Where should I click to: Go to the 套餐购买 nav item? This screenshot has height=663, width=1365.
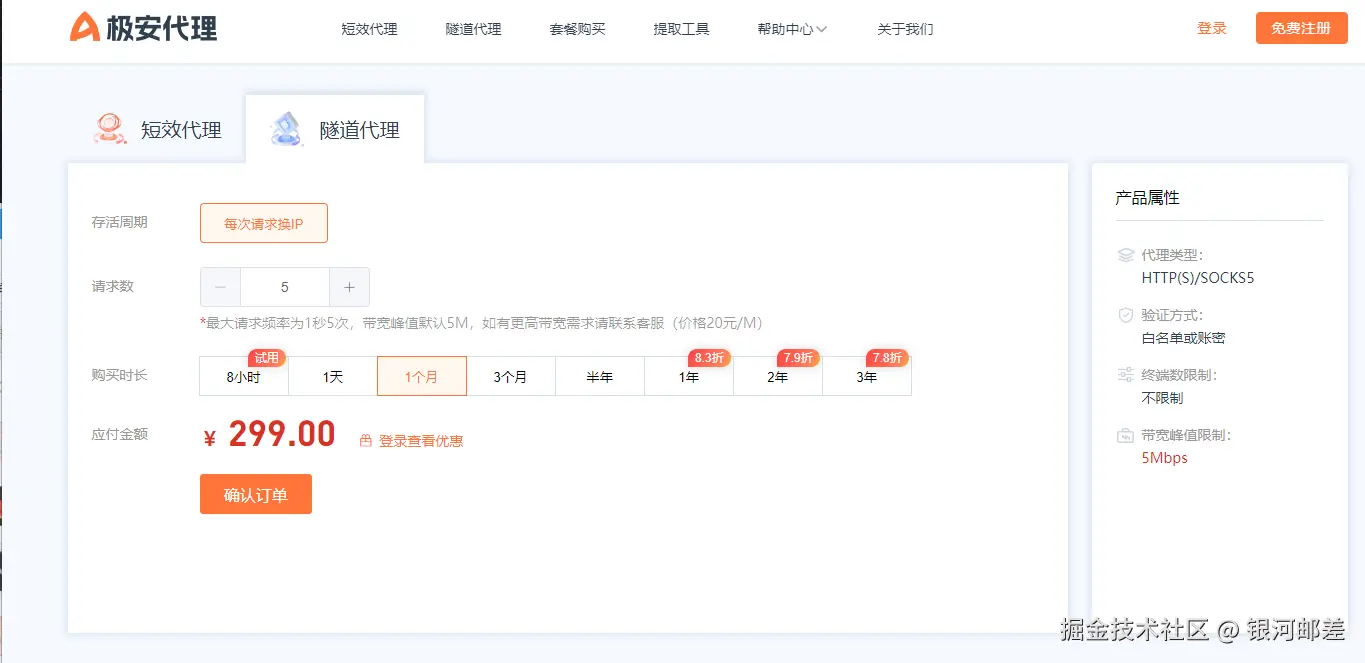click(x=577, y=29)
